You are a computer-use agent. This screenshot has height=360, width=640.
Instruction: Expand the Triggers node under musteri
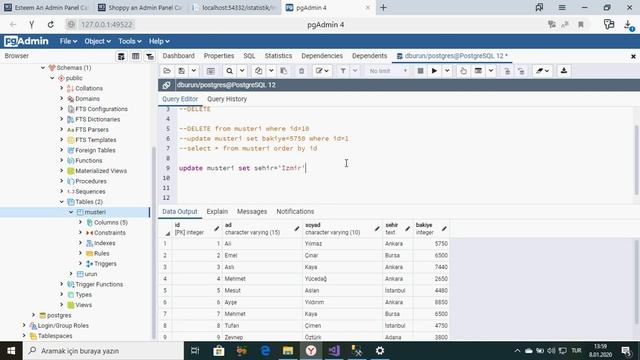click(x=80, y=264)
